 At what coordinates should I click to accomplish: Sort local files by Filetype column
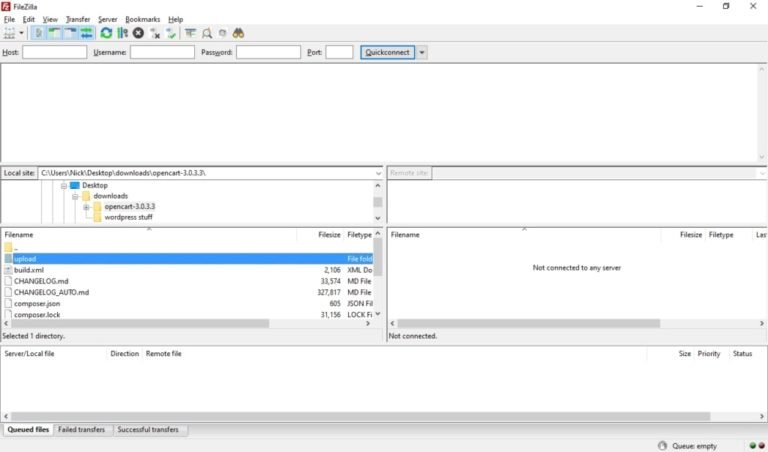tap(359, 235)
